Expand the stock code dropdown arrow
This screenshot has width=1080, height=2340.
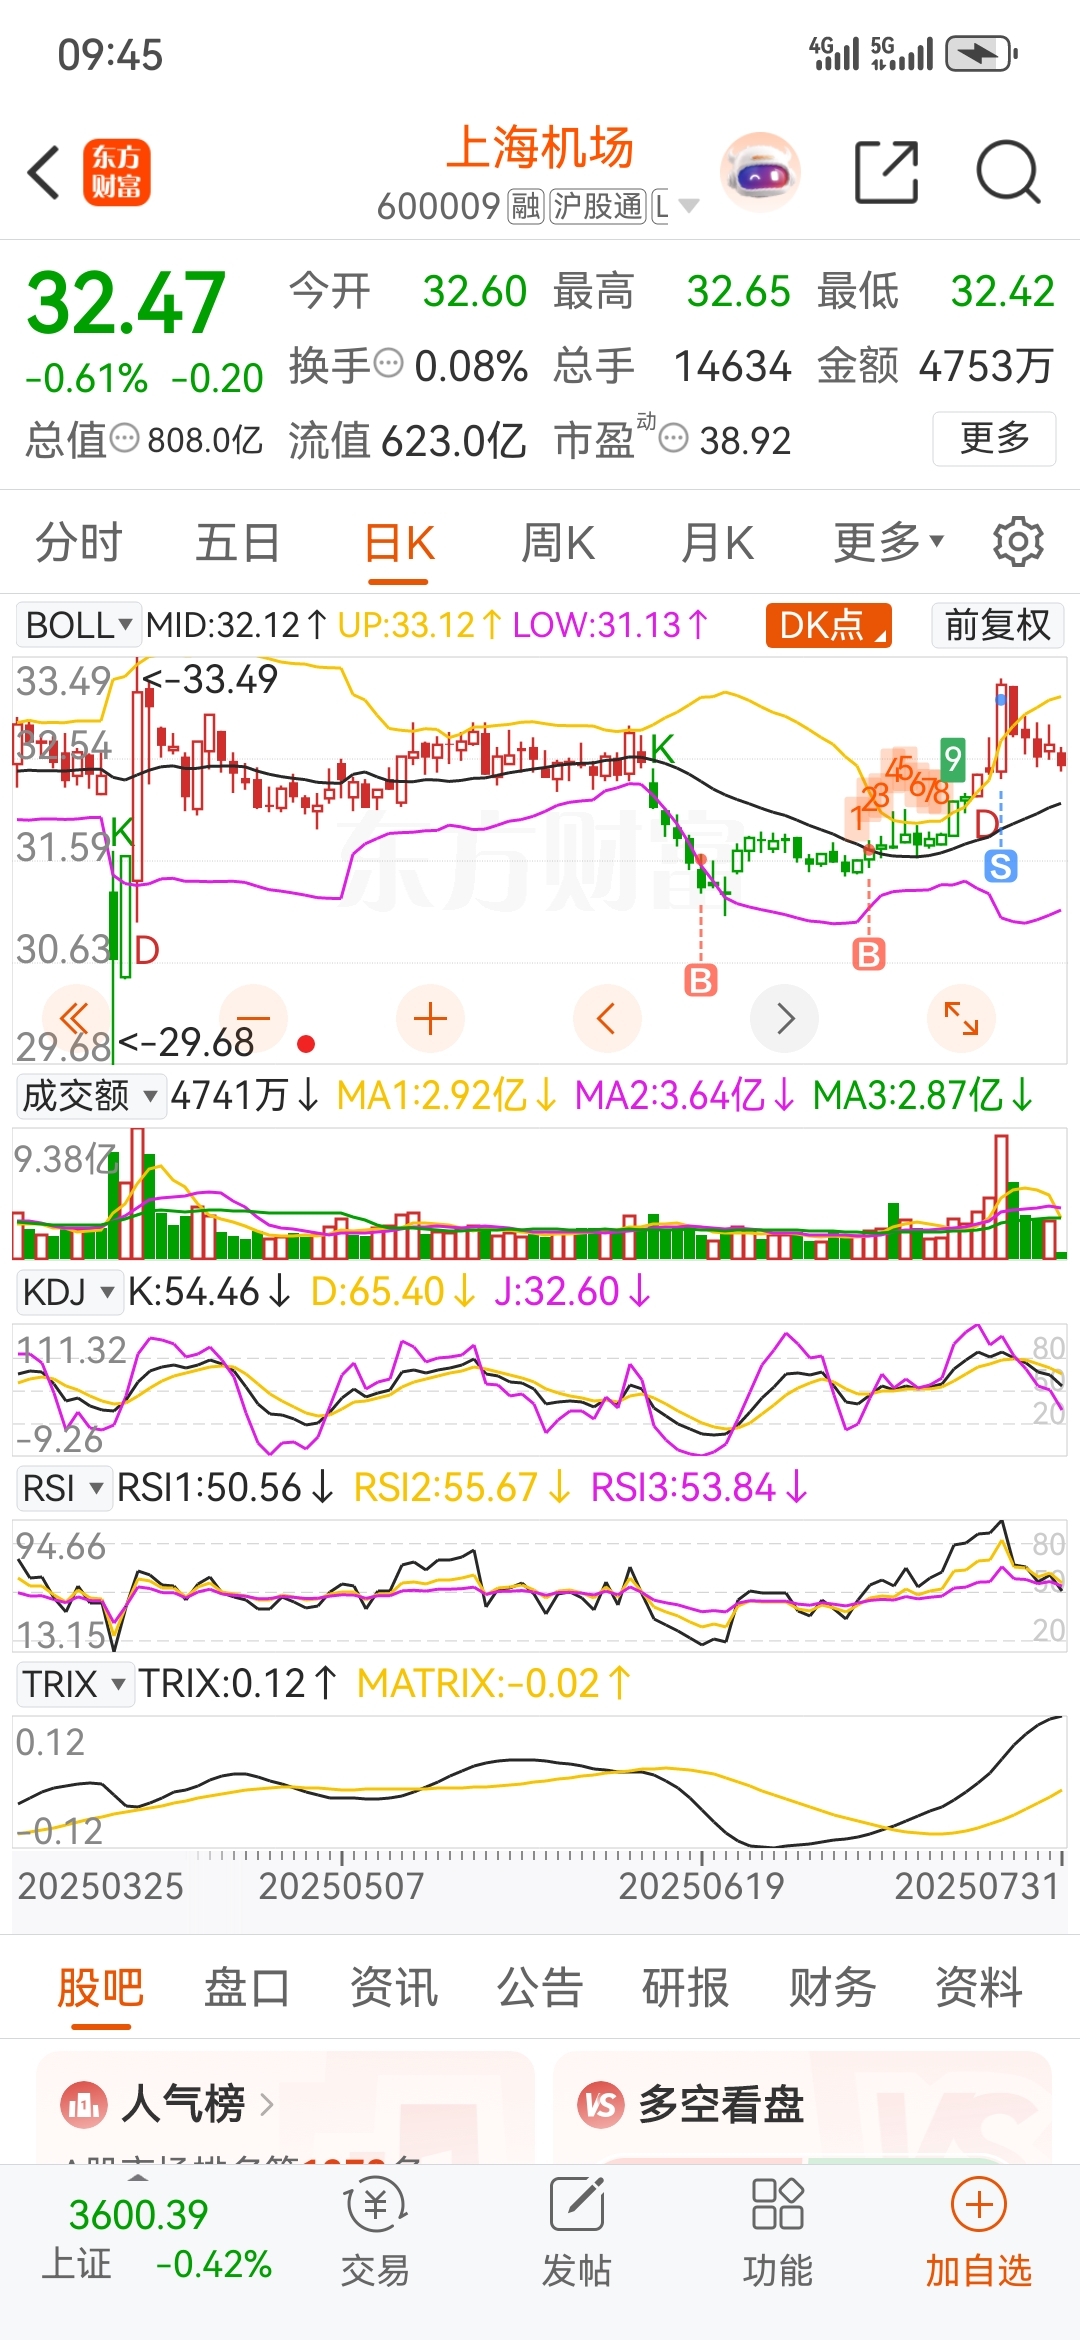click(x=688, y=206)
